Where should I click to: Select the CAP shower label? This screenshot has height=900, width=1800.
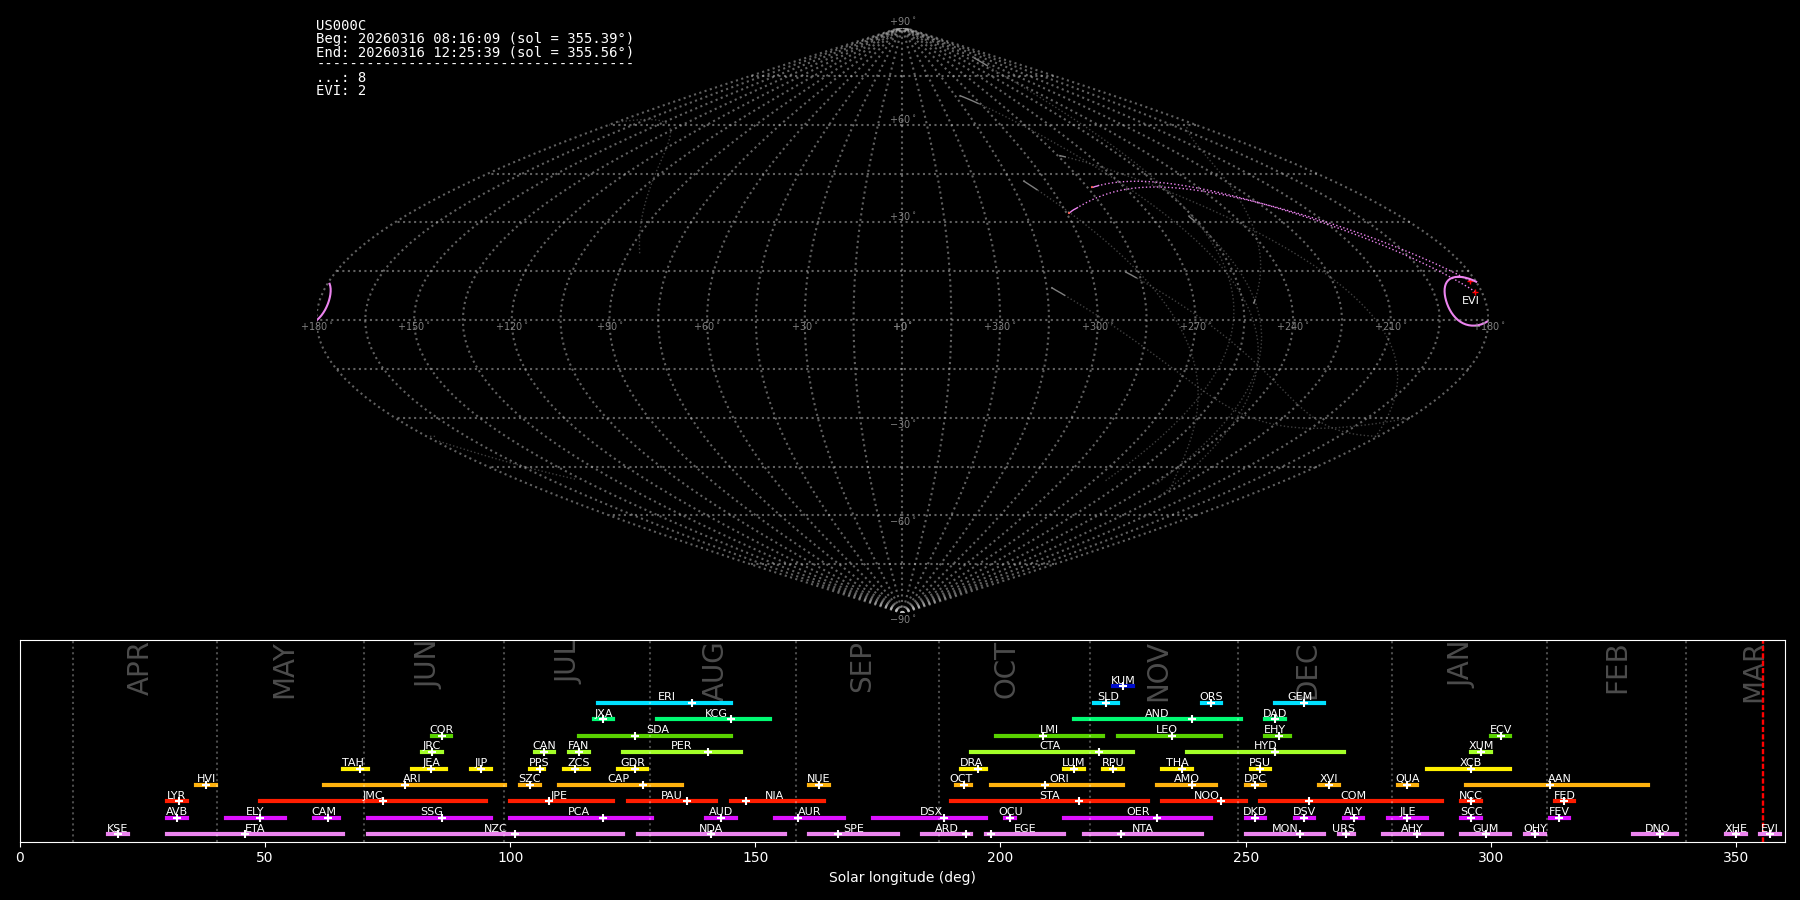tap(619, 779)
